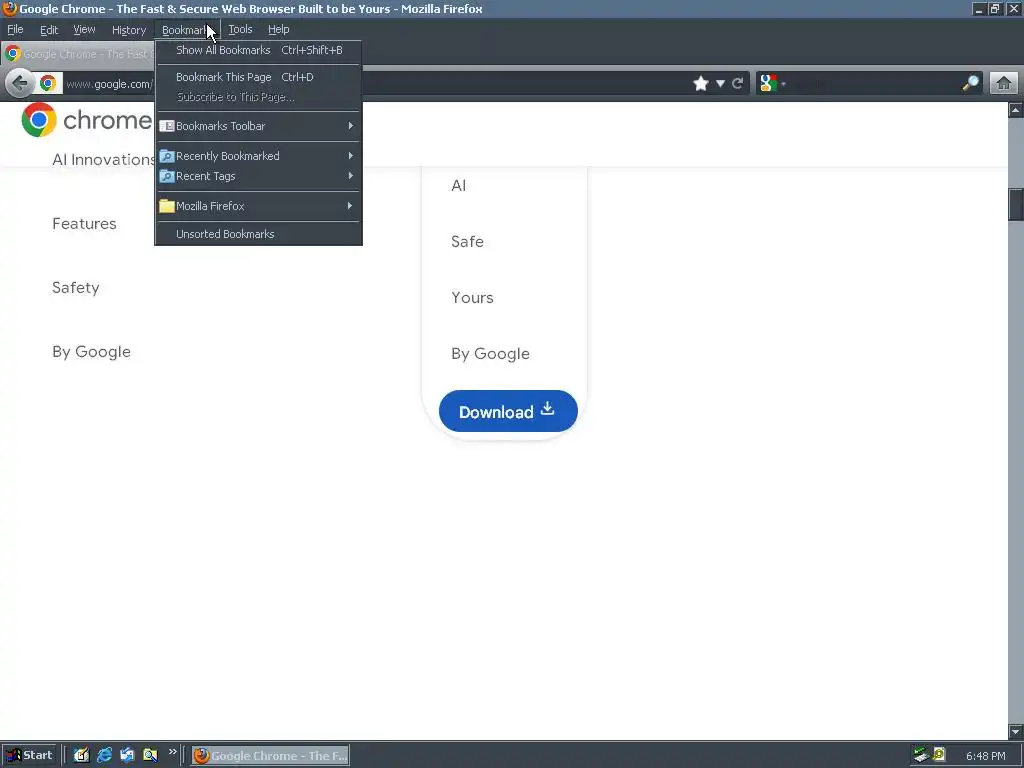The image size is (1024, 768).
Task: Click the first quick launch icon
Action: click(82, 756)
